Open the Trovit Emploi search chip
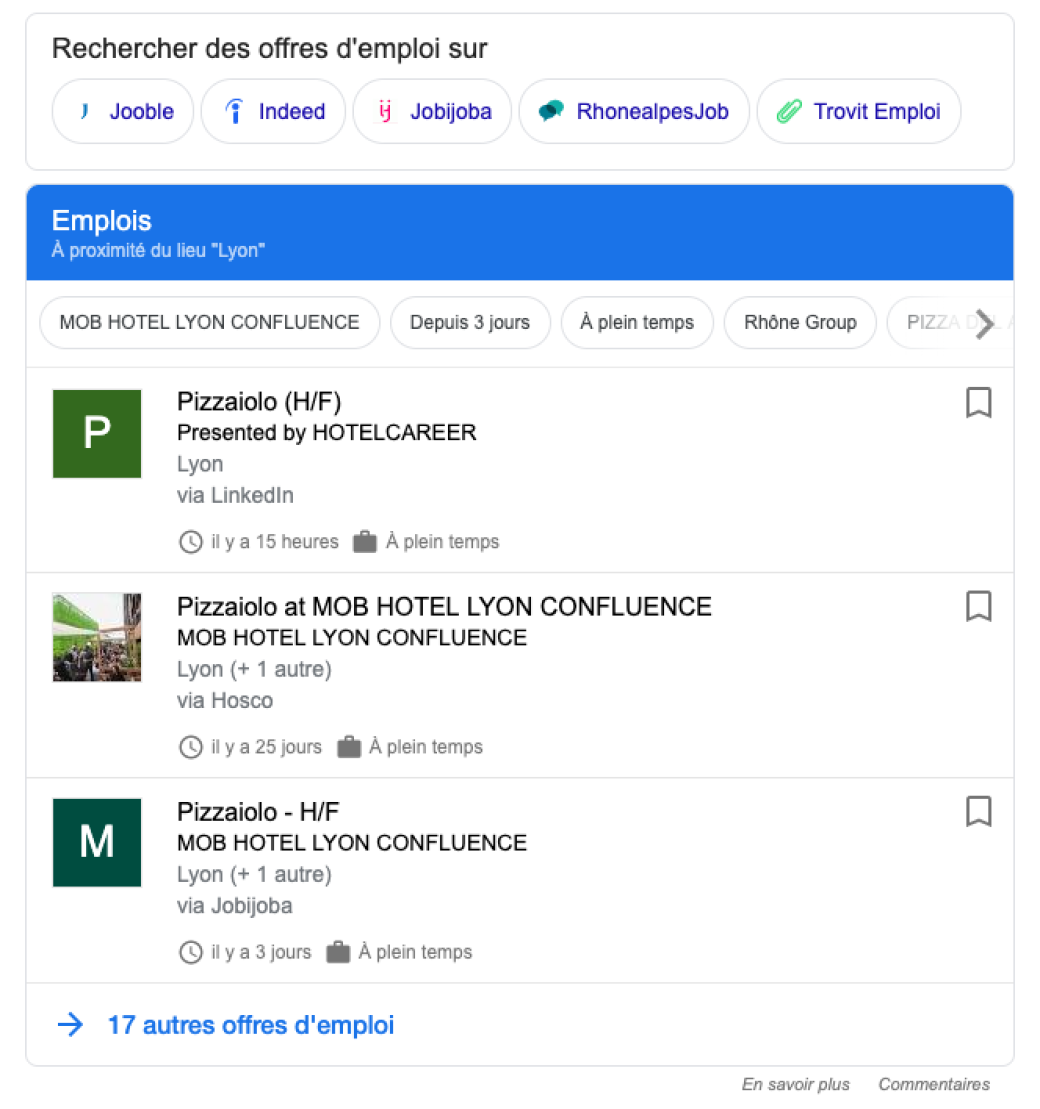Screen dimensions: 1040x1109 coord(858,111)
